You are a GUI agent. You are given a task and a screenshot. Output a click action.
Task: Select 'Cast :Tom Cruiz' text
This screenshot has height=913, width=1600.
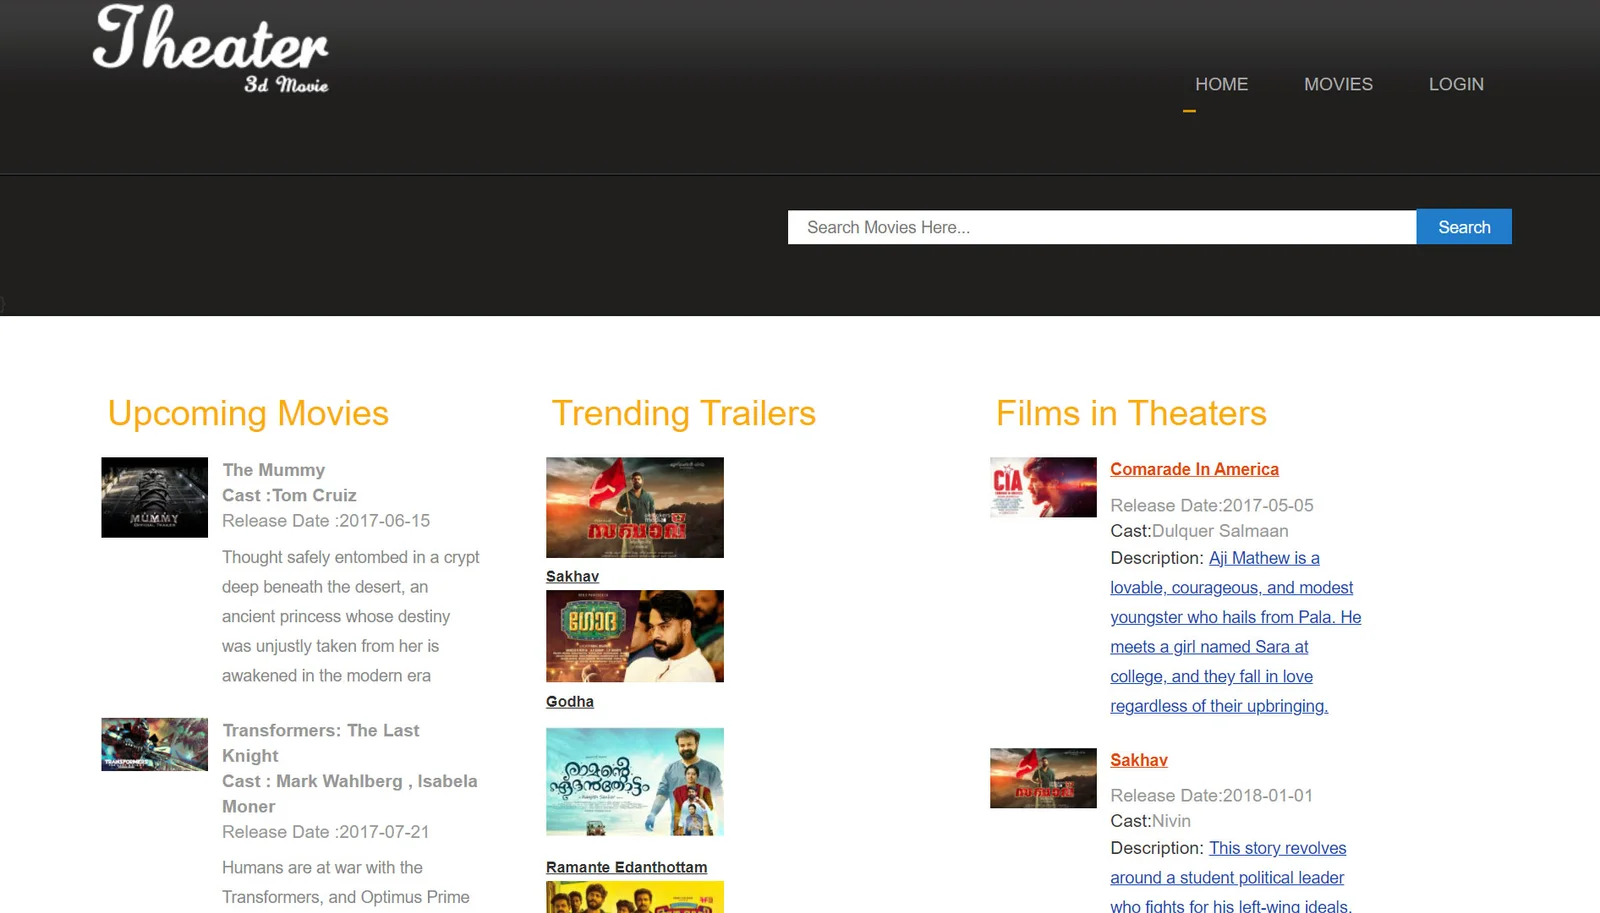pos(289,496)
